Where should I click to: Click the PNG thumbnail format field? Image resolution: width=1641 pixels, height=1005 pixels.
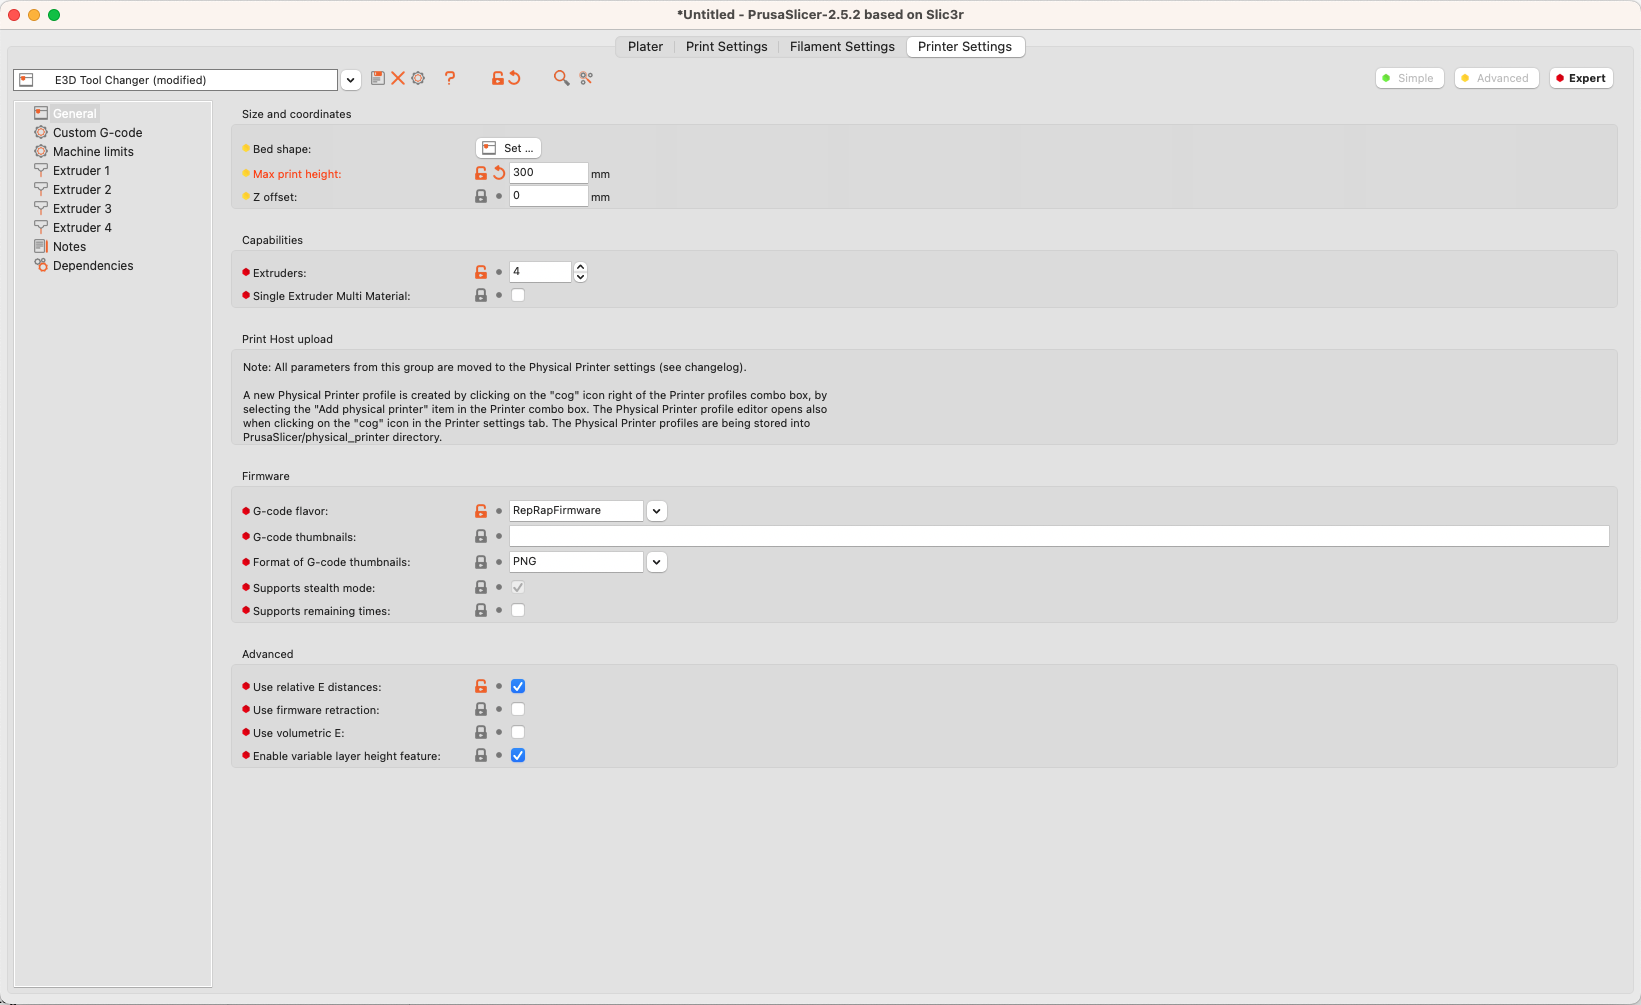coord(576,562)
